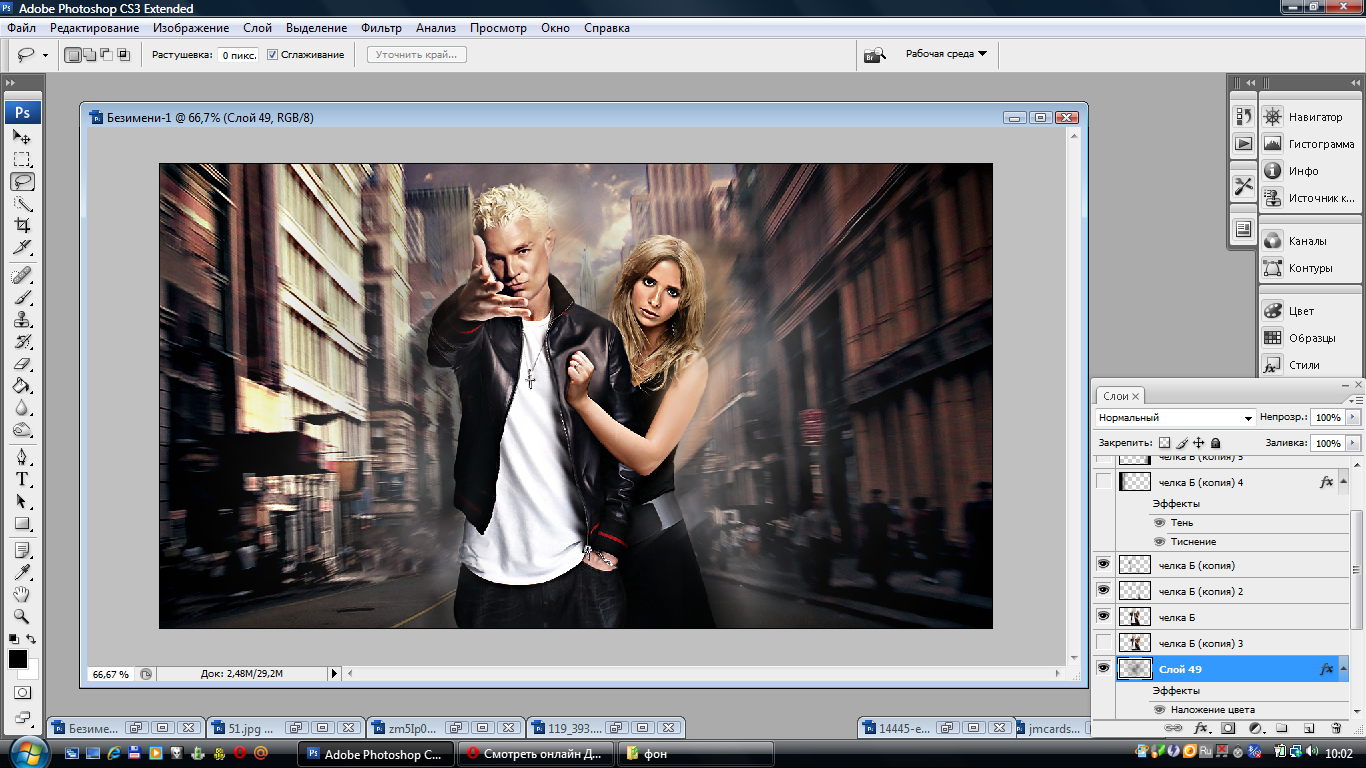Click the Уточнить край button

pyautogui.click(x=417, y=55)
